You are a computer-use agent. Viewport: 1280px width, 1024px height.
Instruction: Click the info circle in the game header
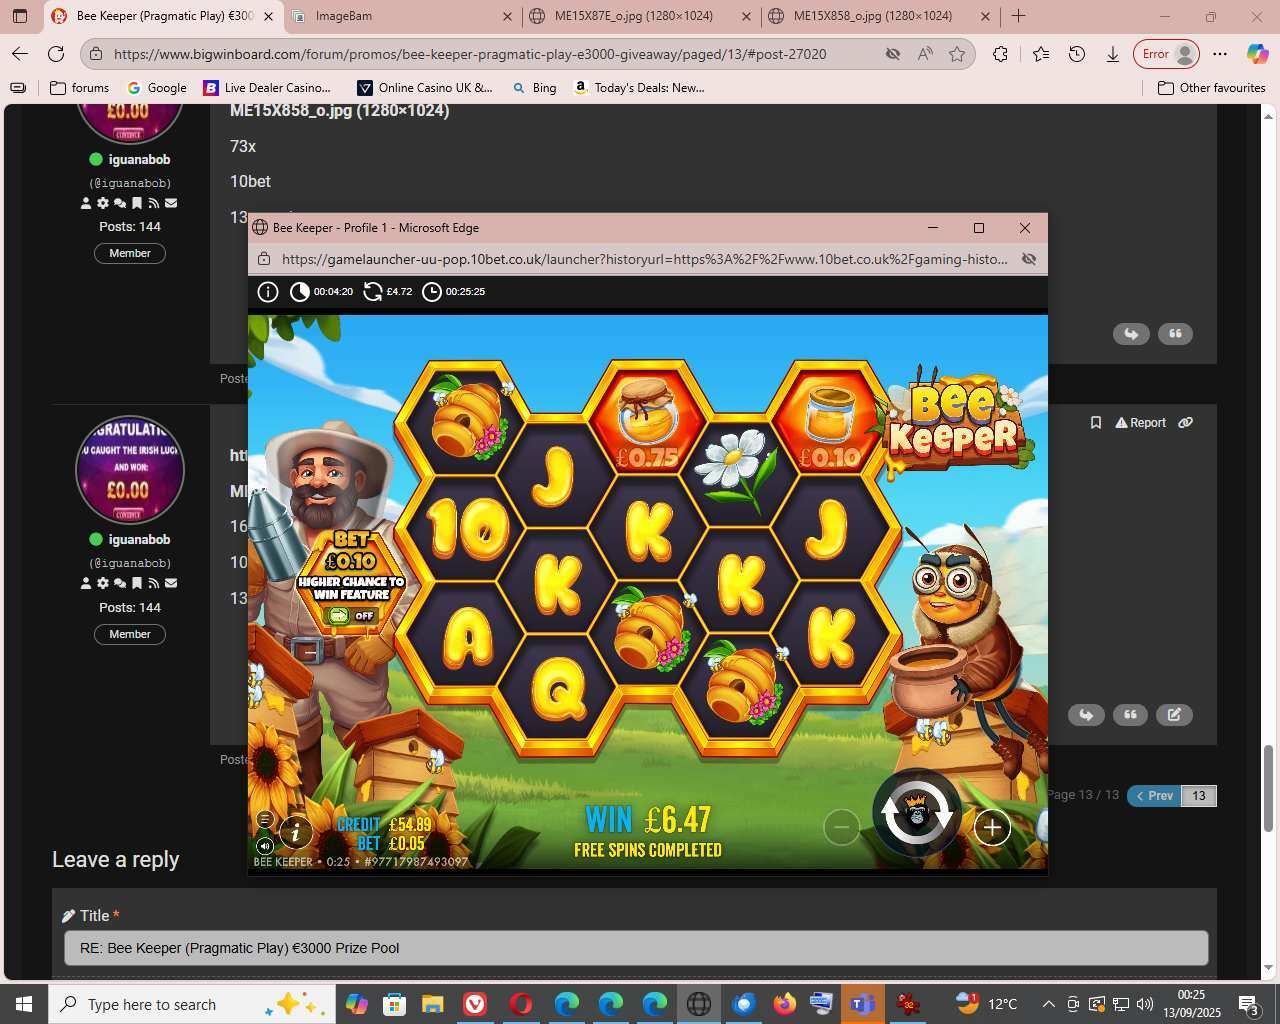(268, 292)
